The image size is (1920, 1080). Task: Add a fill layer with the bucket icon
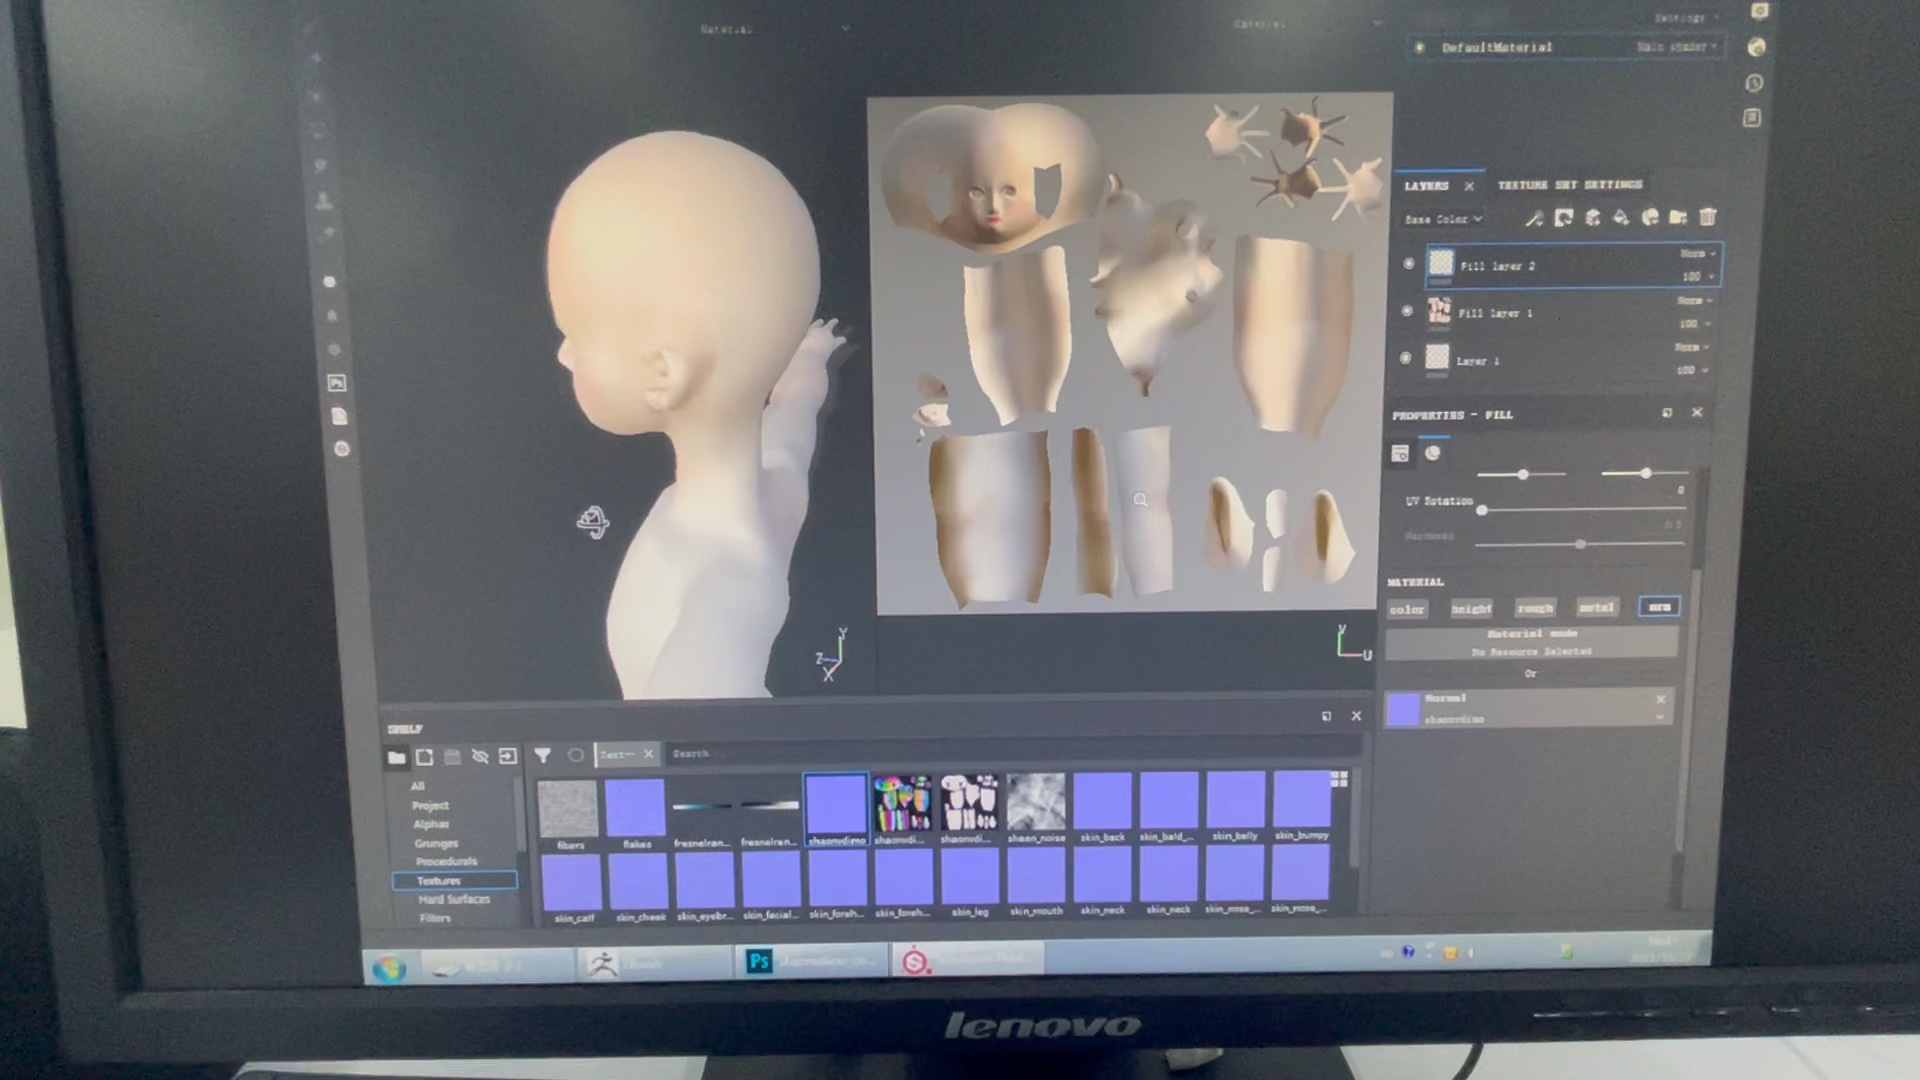1621,217
